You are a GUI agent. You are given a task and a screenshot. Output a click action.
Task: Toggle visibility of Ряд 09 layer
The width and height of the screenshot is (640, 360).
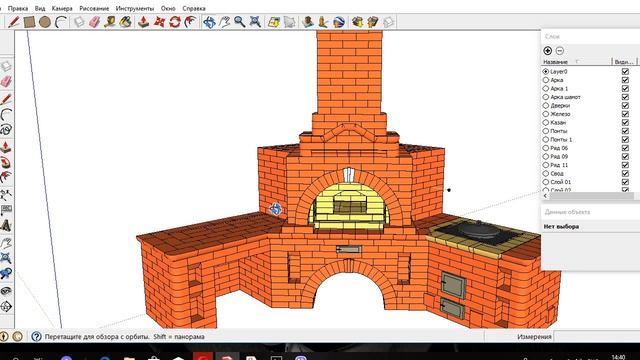coord(625,156)
